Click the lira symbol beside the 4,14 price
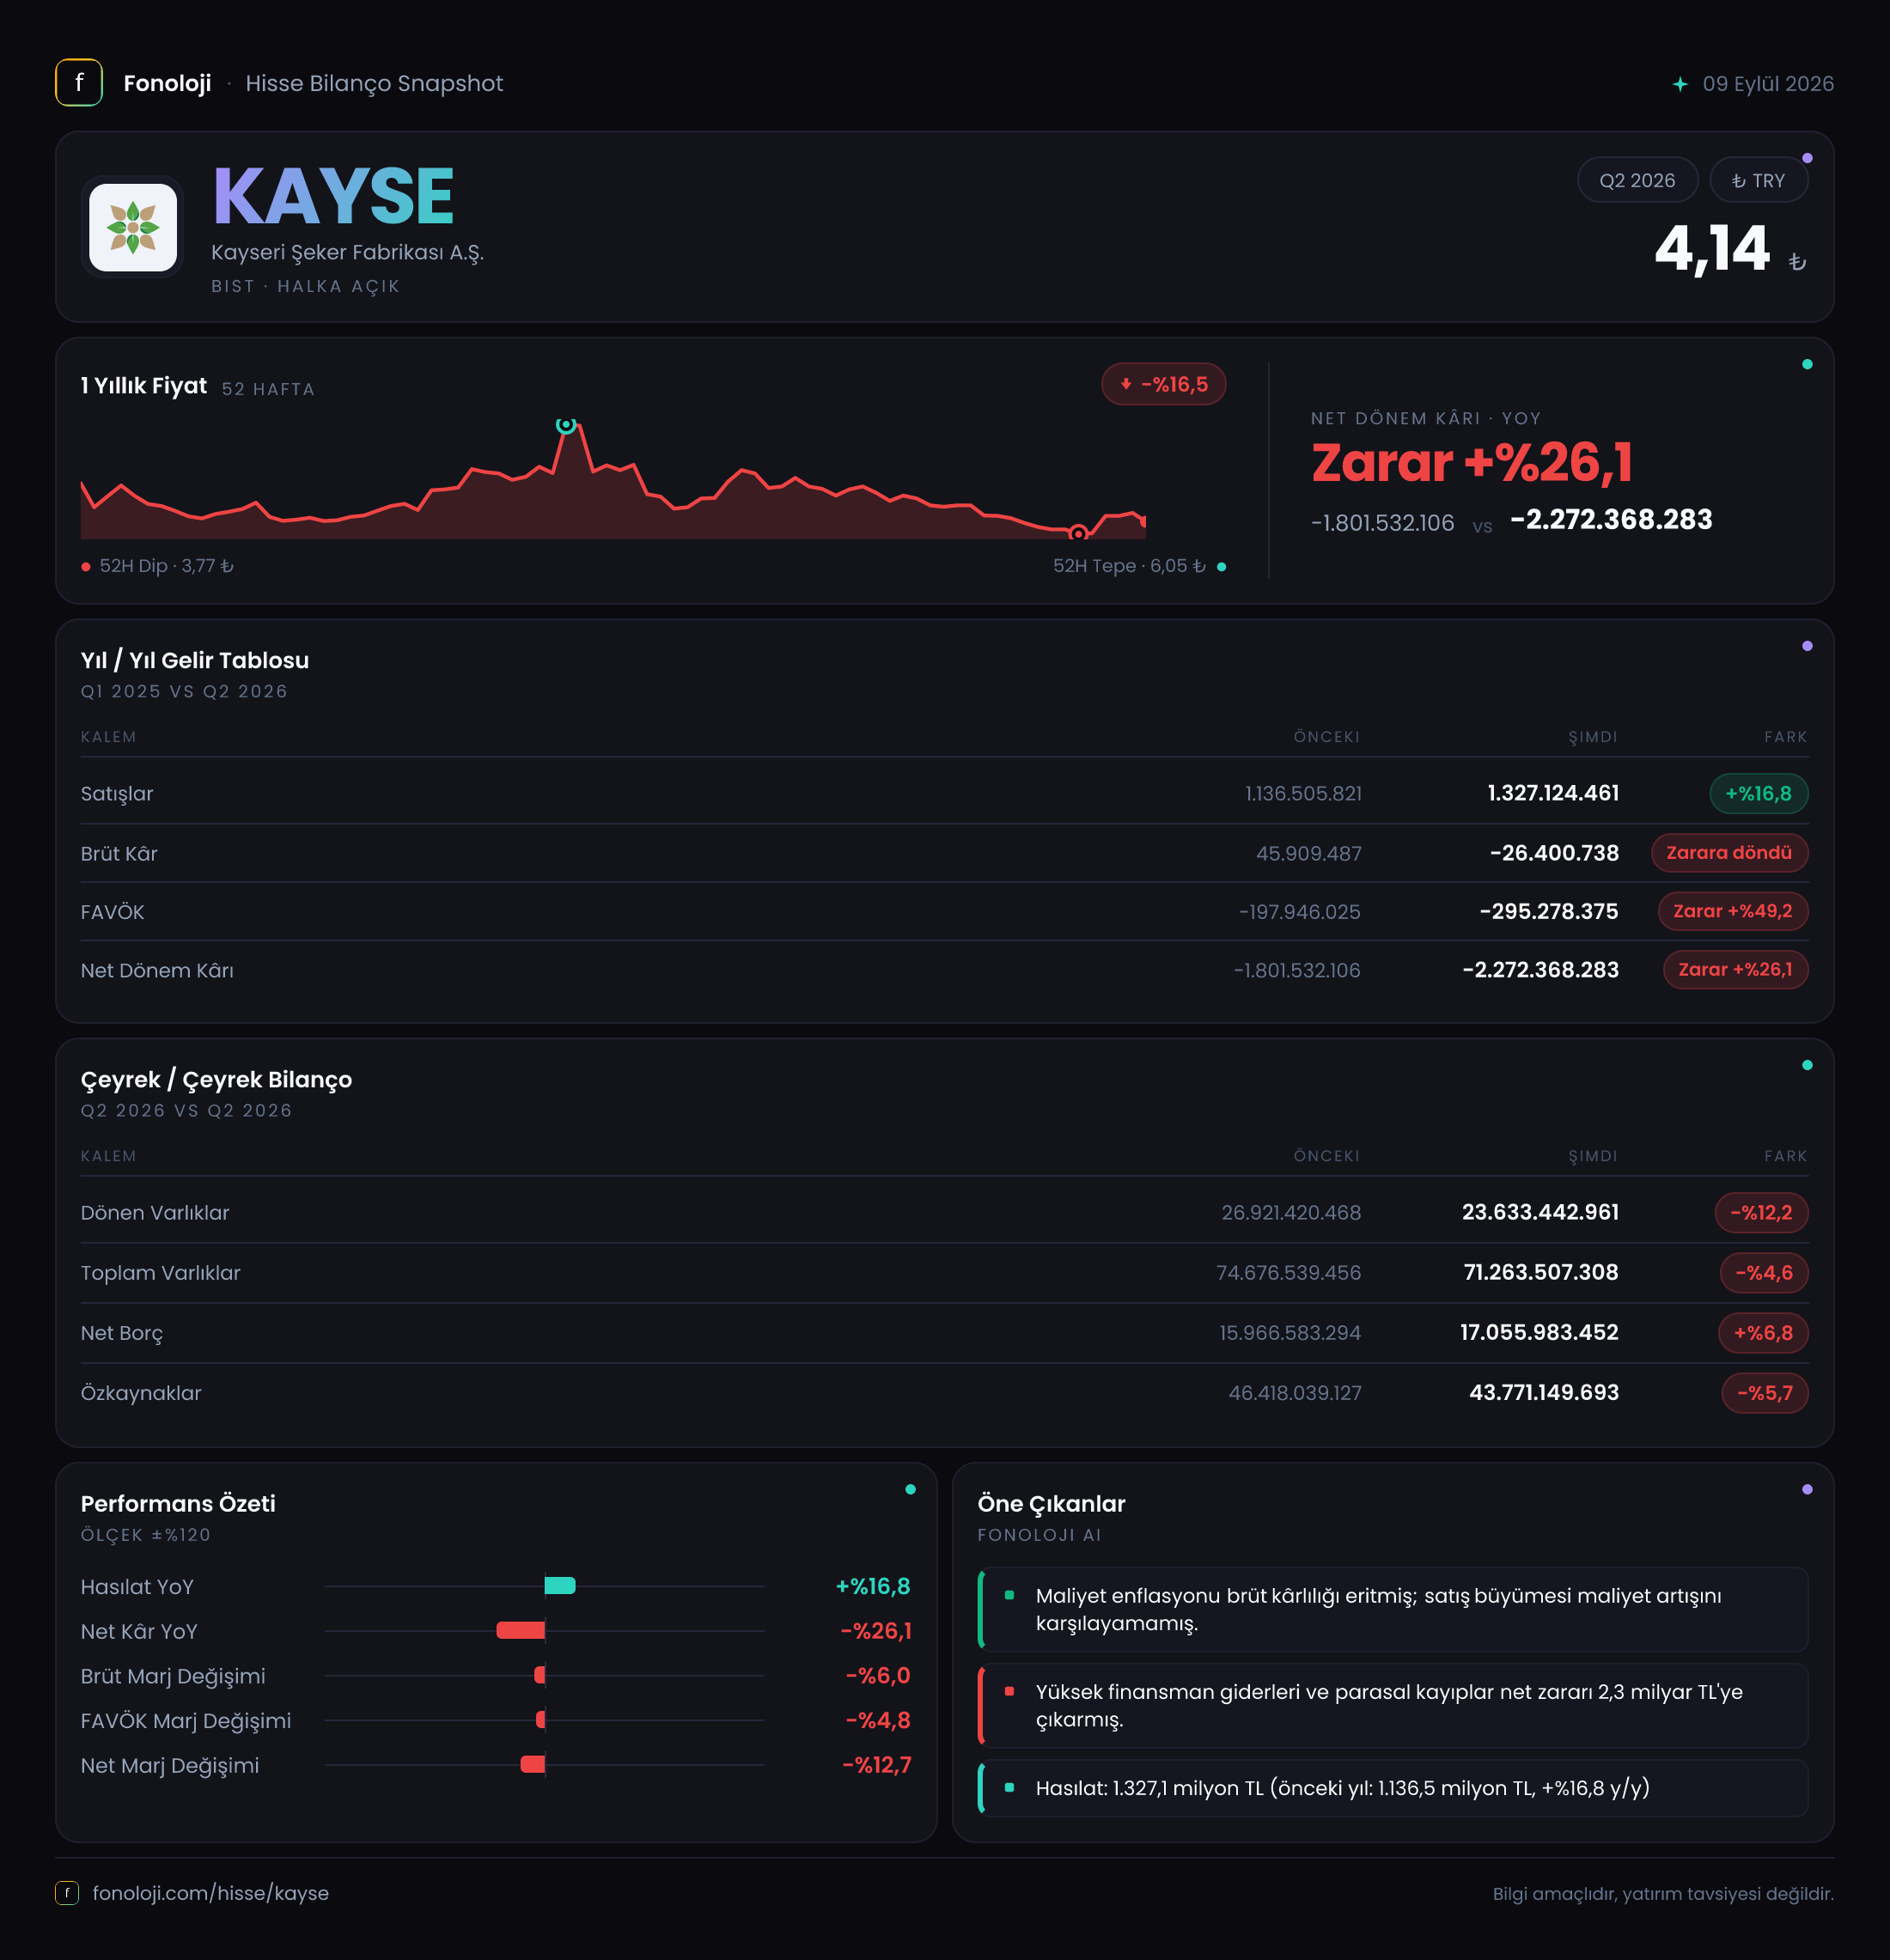 click(x=1797, y=262)
